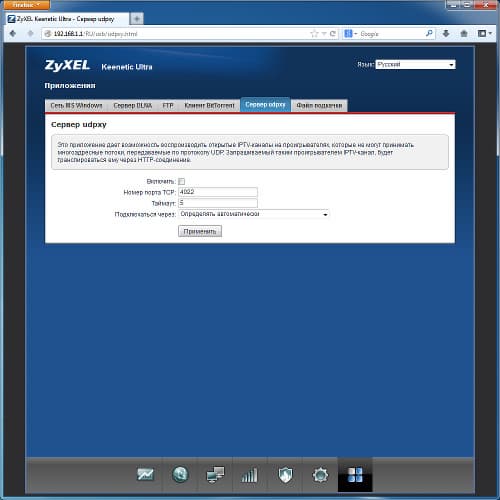Open the applications squares icon

coord(355,474)
